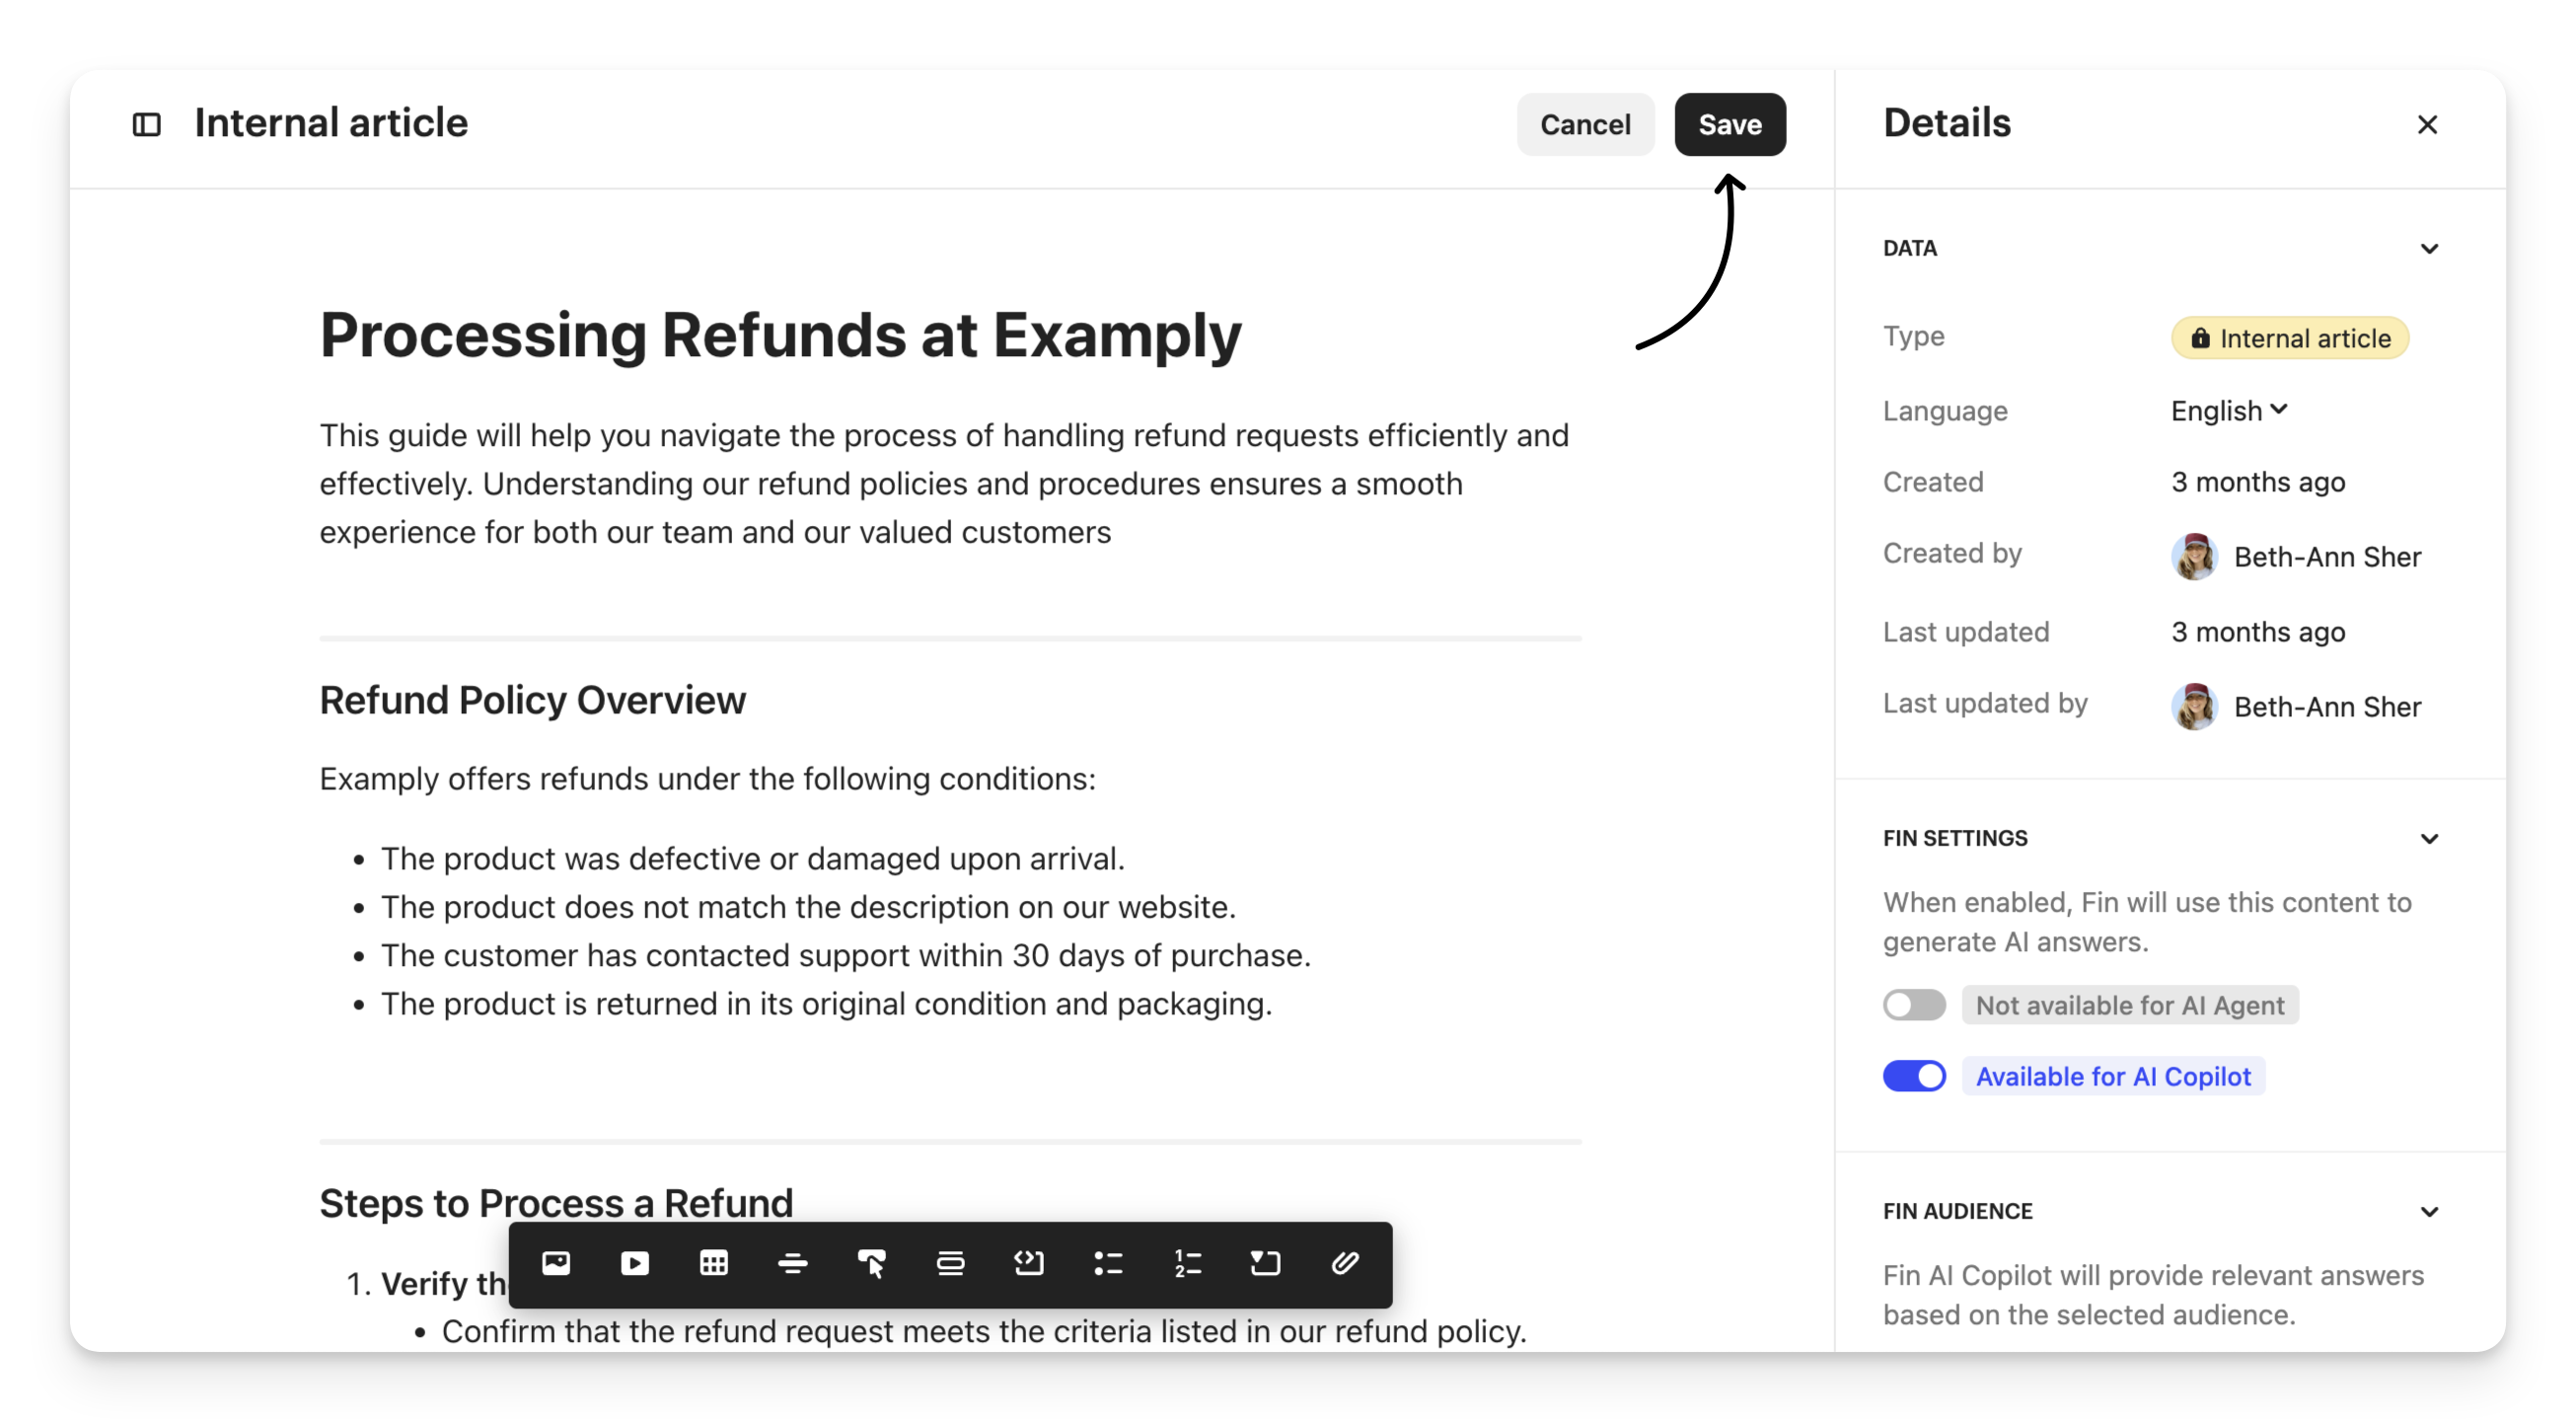Insert a button block with the cursor icon
The height and width of the screenshot is (1422, 2576).
tap(871, 1264)
